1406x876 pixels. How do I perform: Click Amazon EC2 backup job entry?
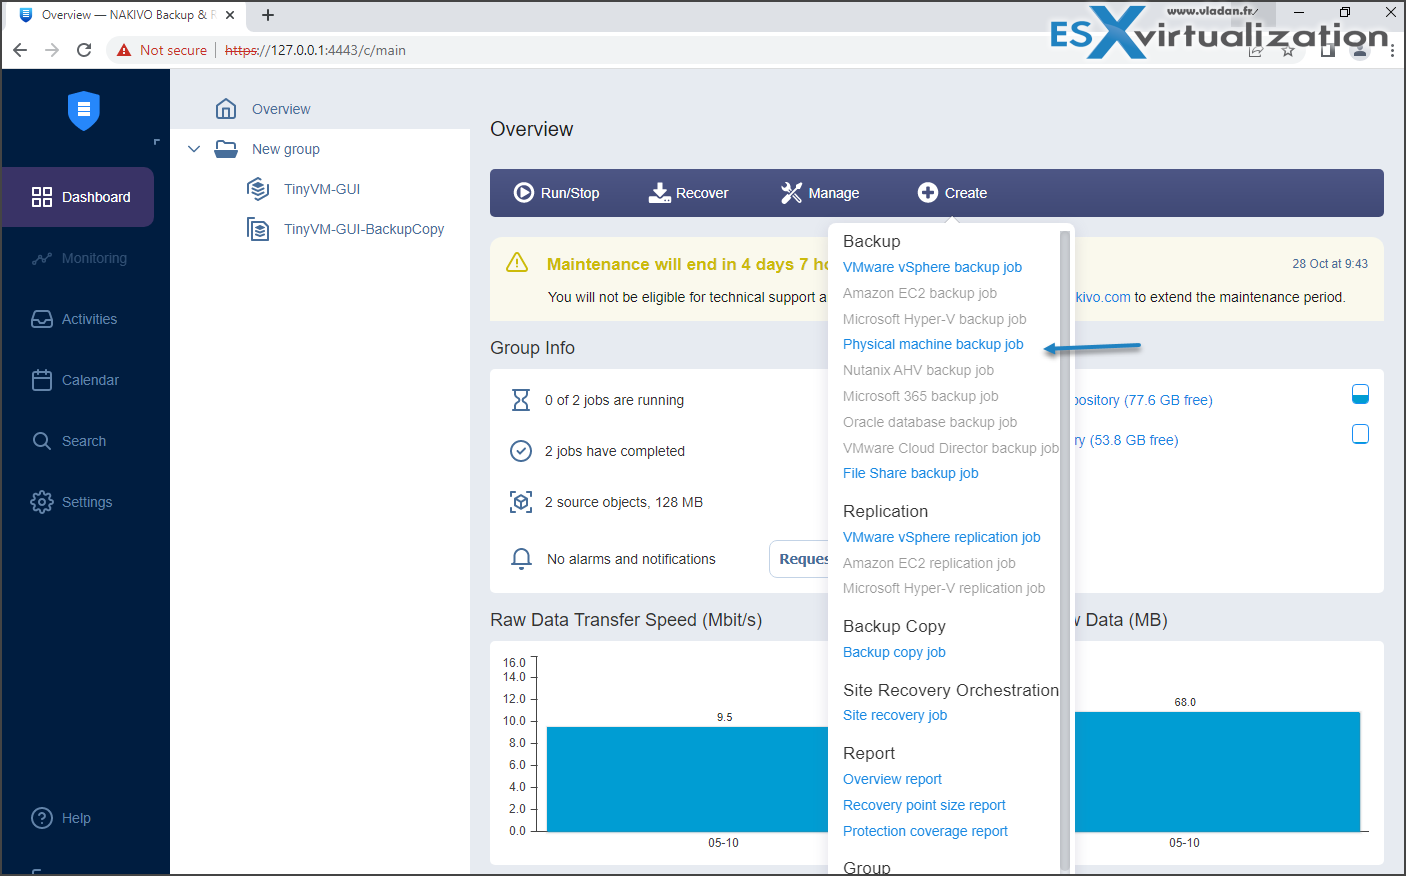[x=920, y=293]
